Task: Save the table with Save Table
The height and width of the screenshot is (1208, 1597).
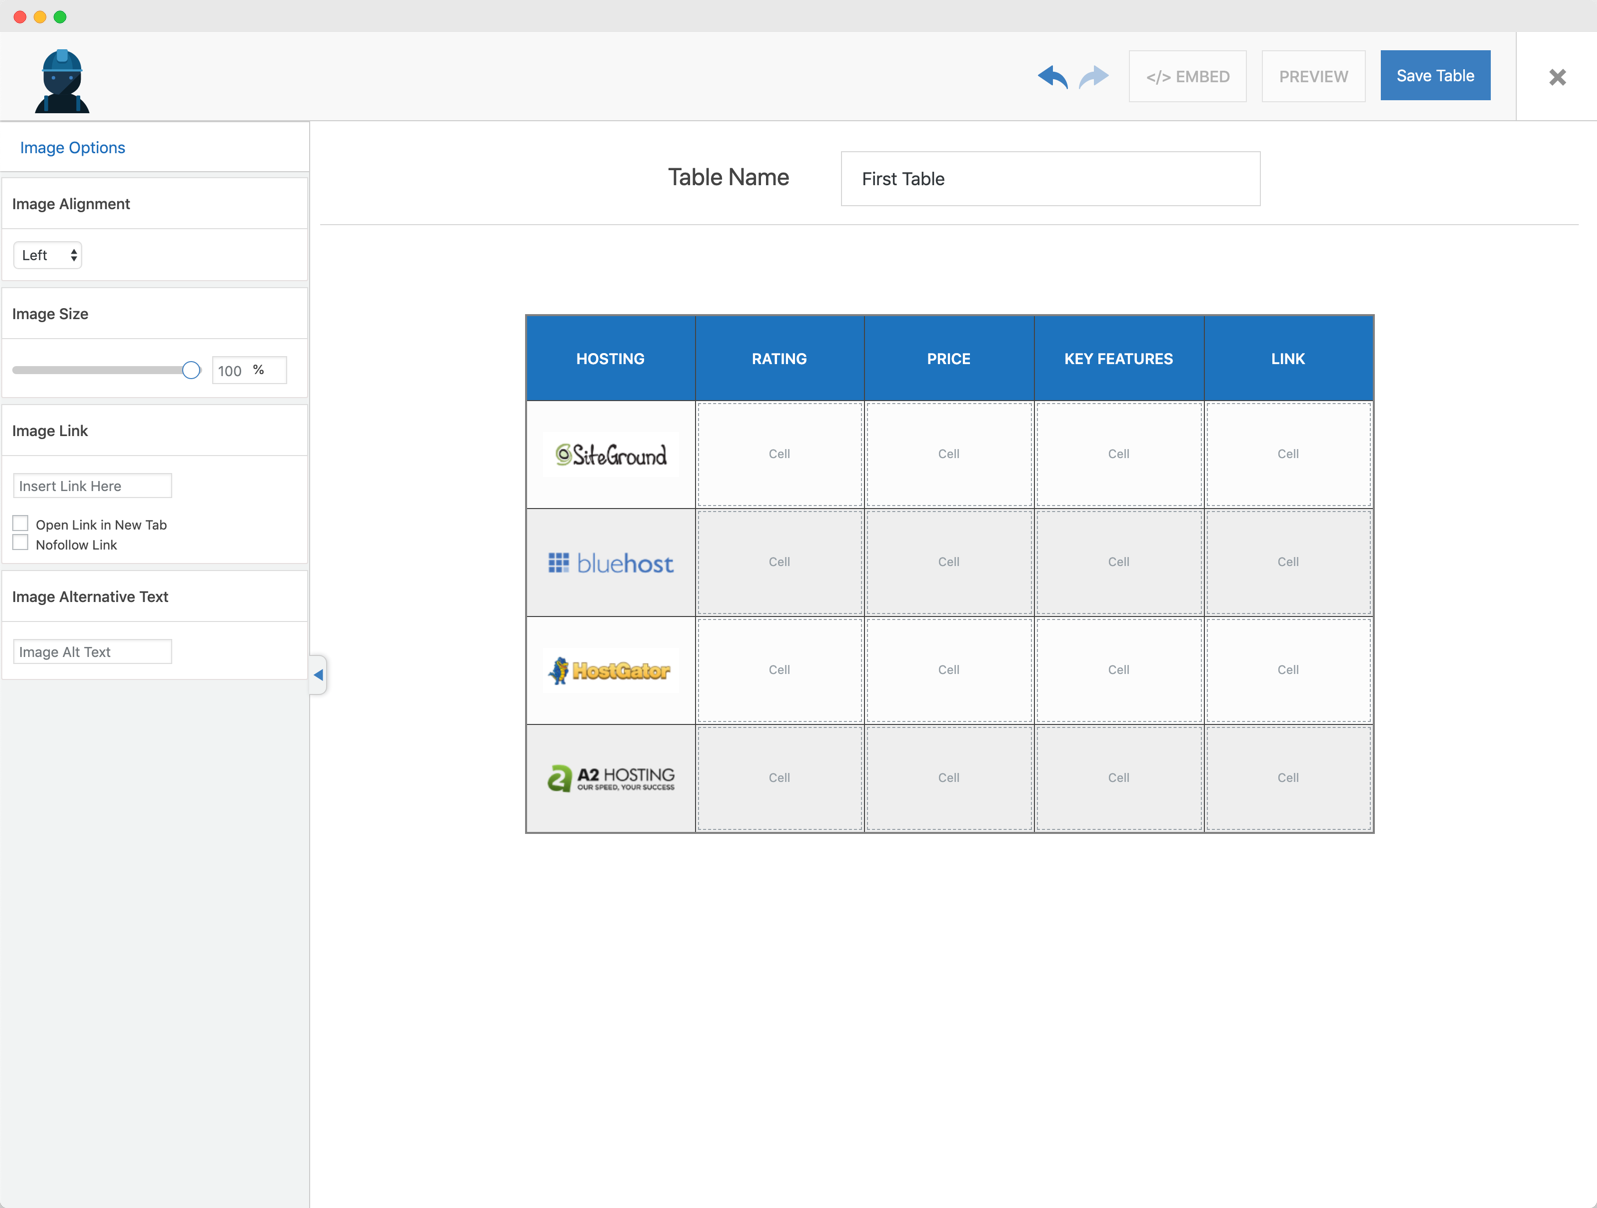Action: click(x=1434, y=76)
